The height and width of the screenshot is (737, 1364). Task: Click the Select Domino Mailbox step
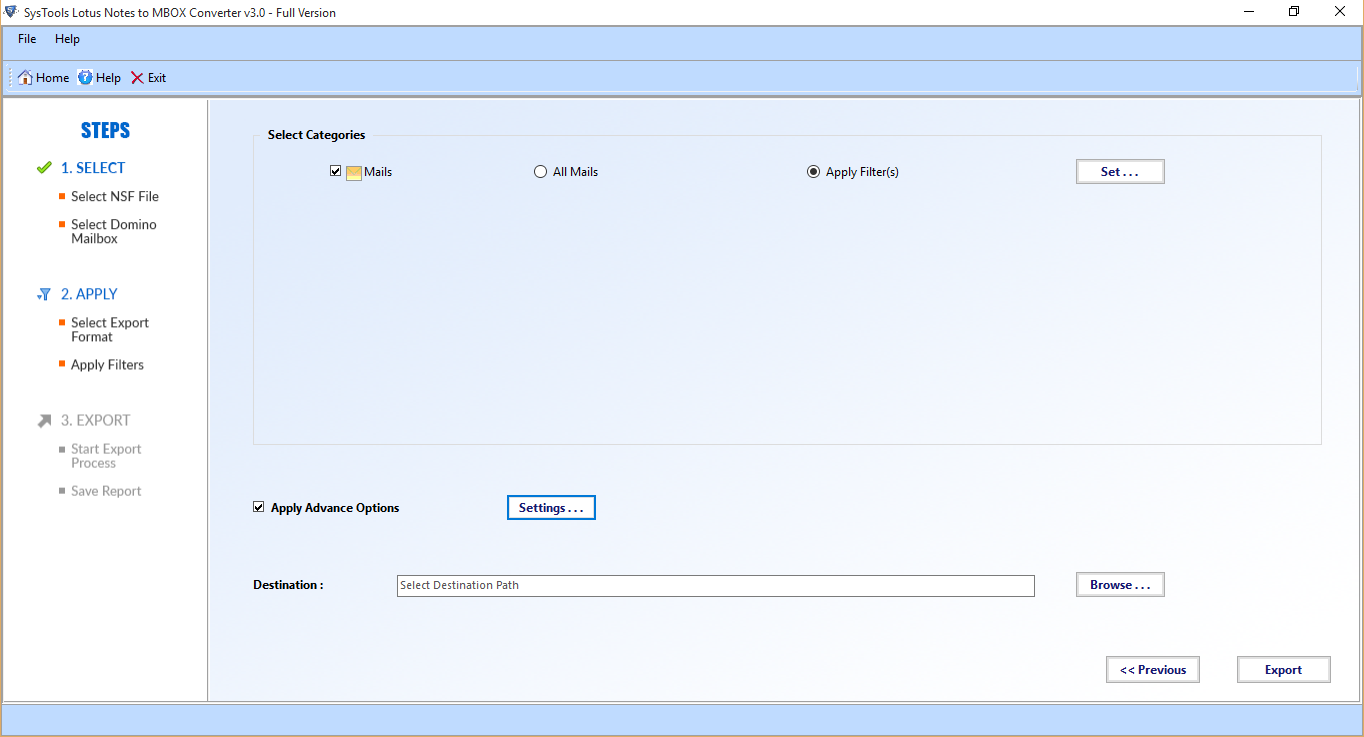114,232
